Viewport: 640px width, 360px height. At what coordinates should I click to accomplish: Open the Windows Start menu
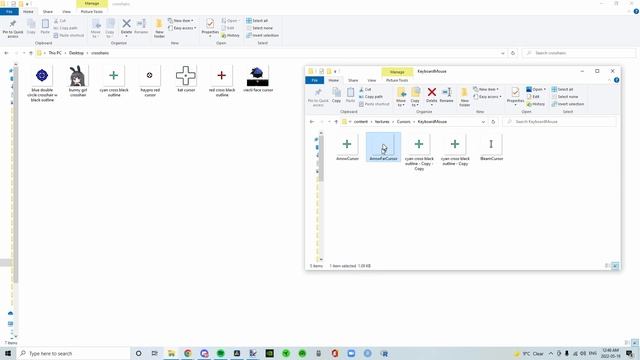[x=8, y=353]
